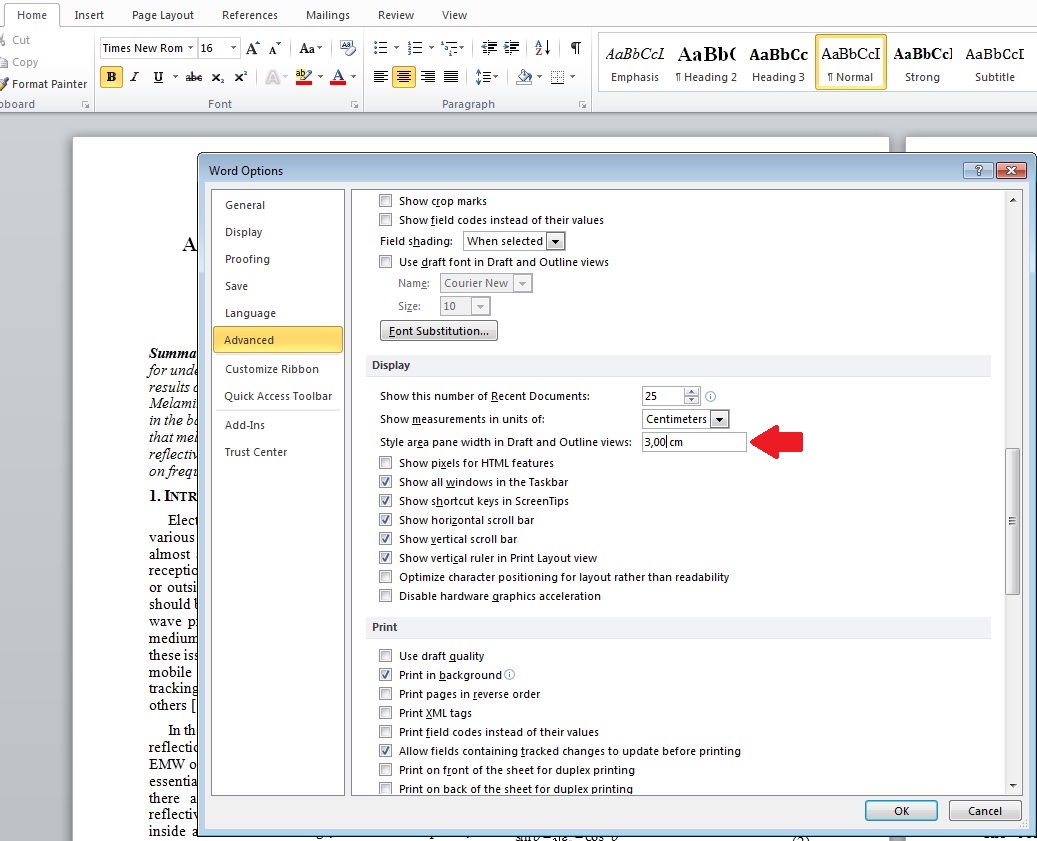Expand Paragraph dialog launcher
Image resolution: width=1037 pixels, height=841 pixels.
[x=582, y=104]
